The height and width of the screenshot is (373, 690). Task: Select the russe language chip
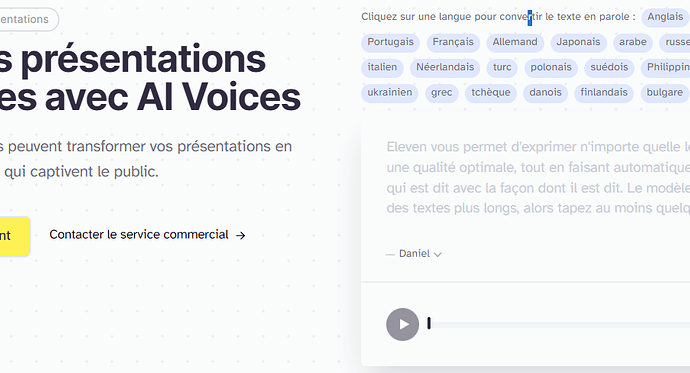click(x=675, y=42)
